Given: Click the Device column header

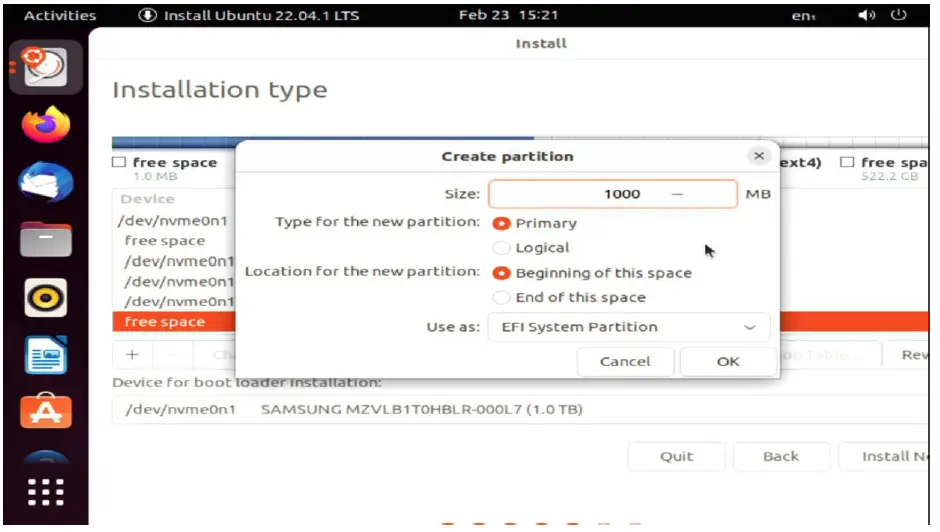Looking at the screenshot, I should [x=147, y=199].
